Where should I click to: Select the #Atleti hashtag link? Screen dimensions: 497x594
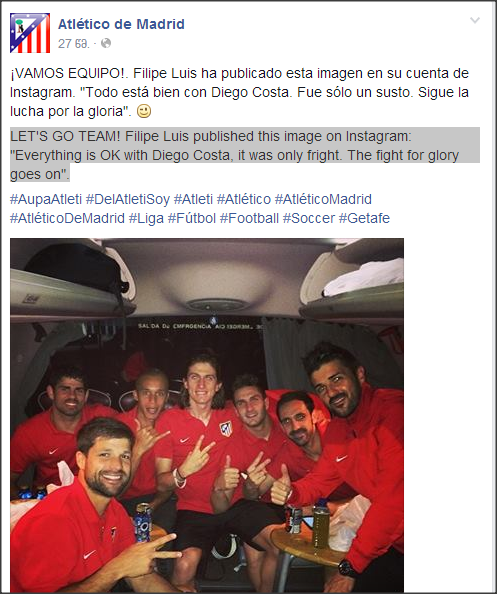click(x=193, y=199)
